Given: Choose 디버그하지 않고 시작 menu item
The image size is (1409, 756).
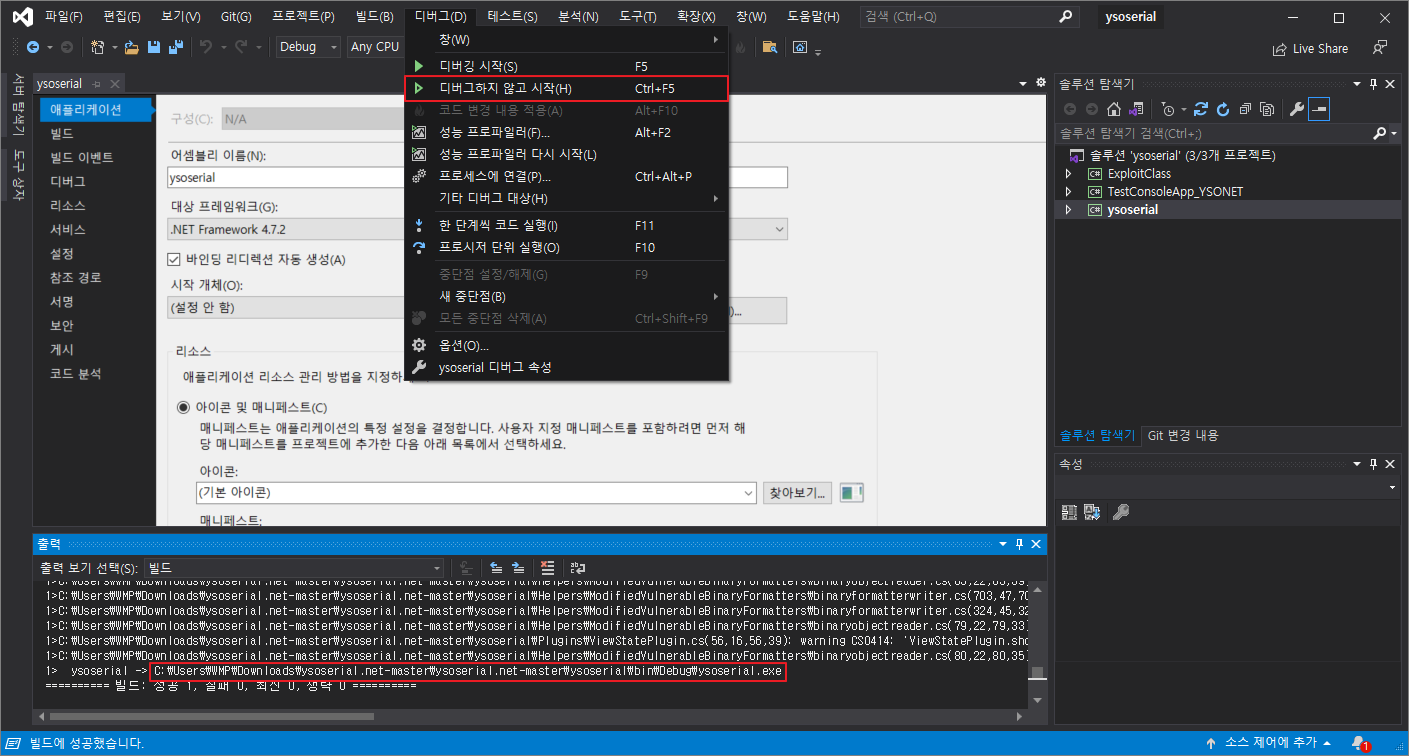Looking at the screenshot, I should click(x=567, y=89).
